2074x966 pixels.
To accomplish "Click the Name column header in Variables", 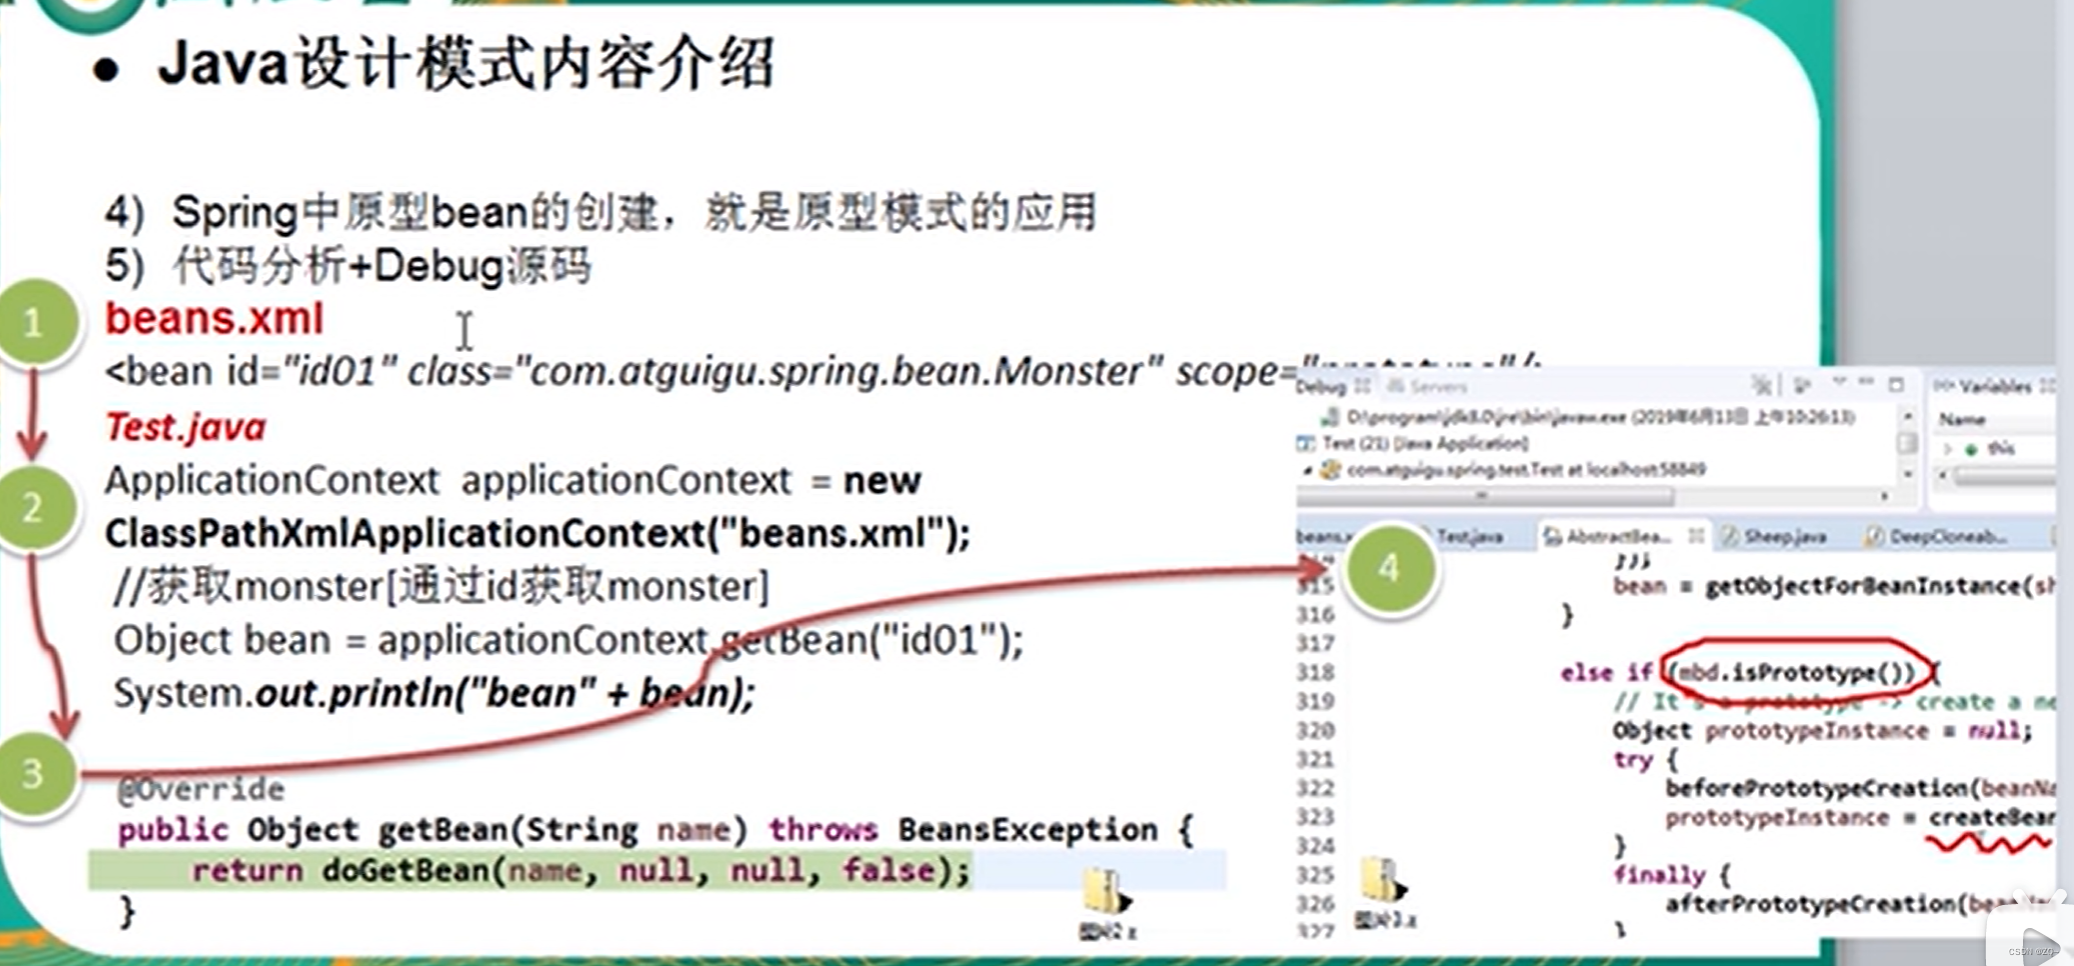I will 1962,420.
